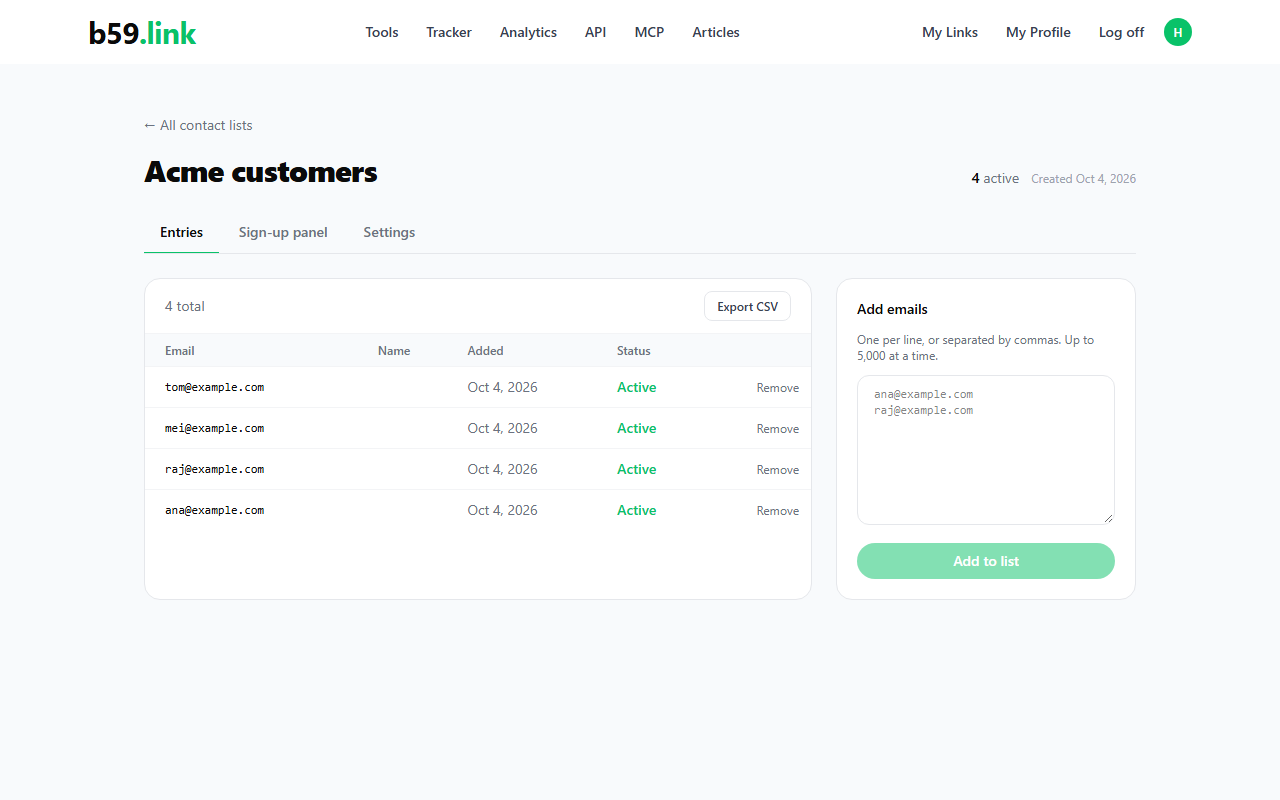Click the Name column header
The height and width of the screenshot is (800, 1280).
[394, 351]
